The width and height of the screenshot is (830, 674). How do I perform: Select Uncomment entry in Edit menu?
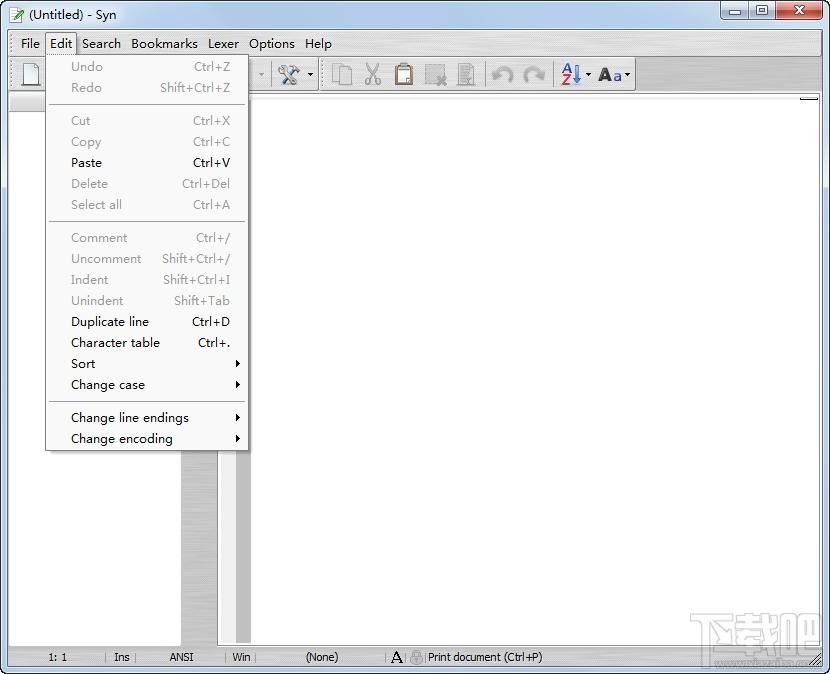pyautogui.click(x=147, y=258)
